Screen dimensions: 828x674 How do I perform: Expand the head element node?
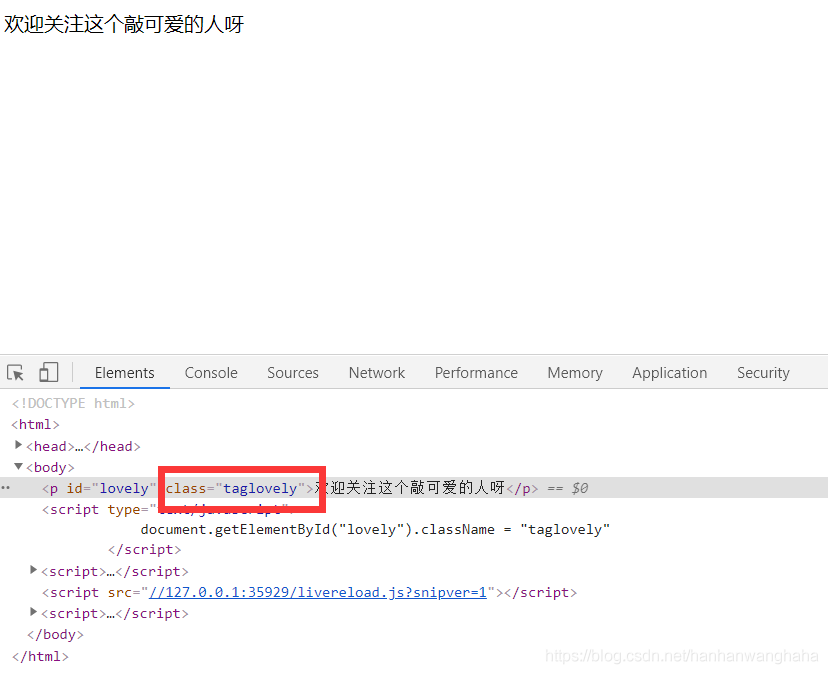[x=18, y=445]
